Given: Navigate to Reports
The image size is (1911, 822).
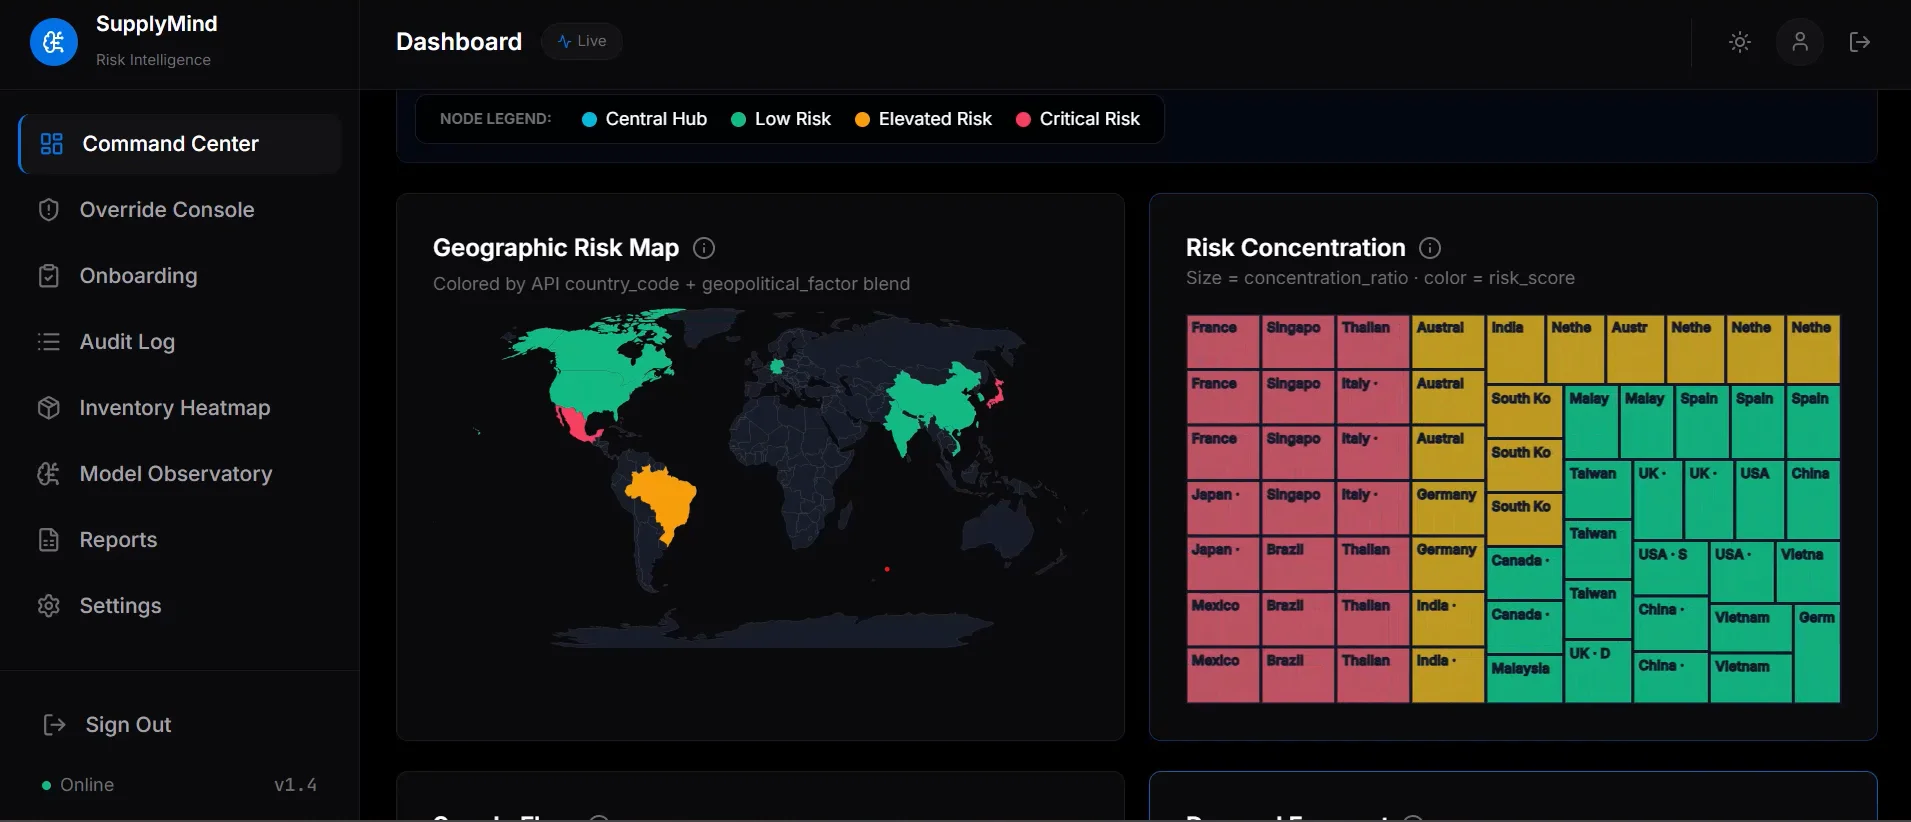Looking at the screenshot, I should 180,540.
